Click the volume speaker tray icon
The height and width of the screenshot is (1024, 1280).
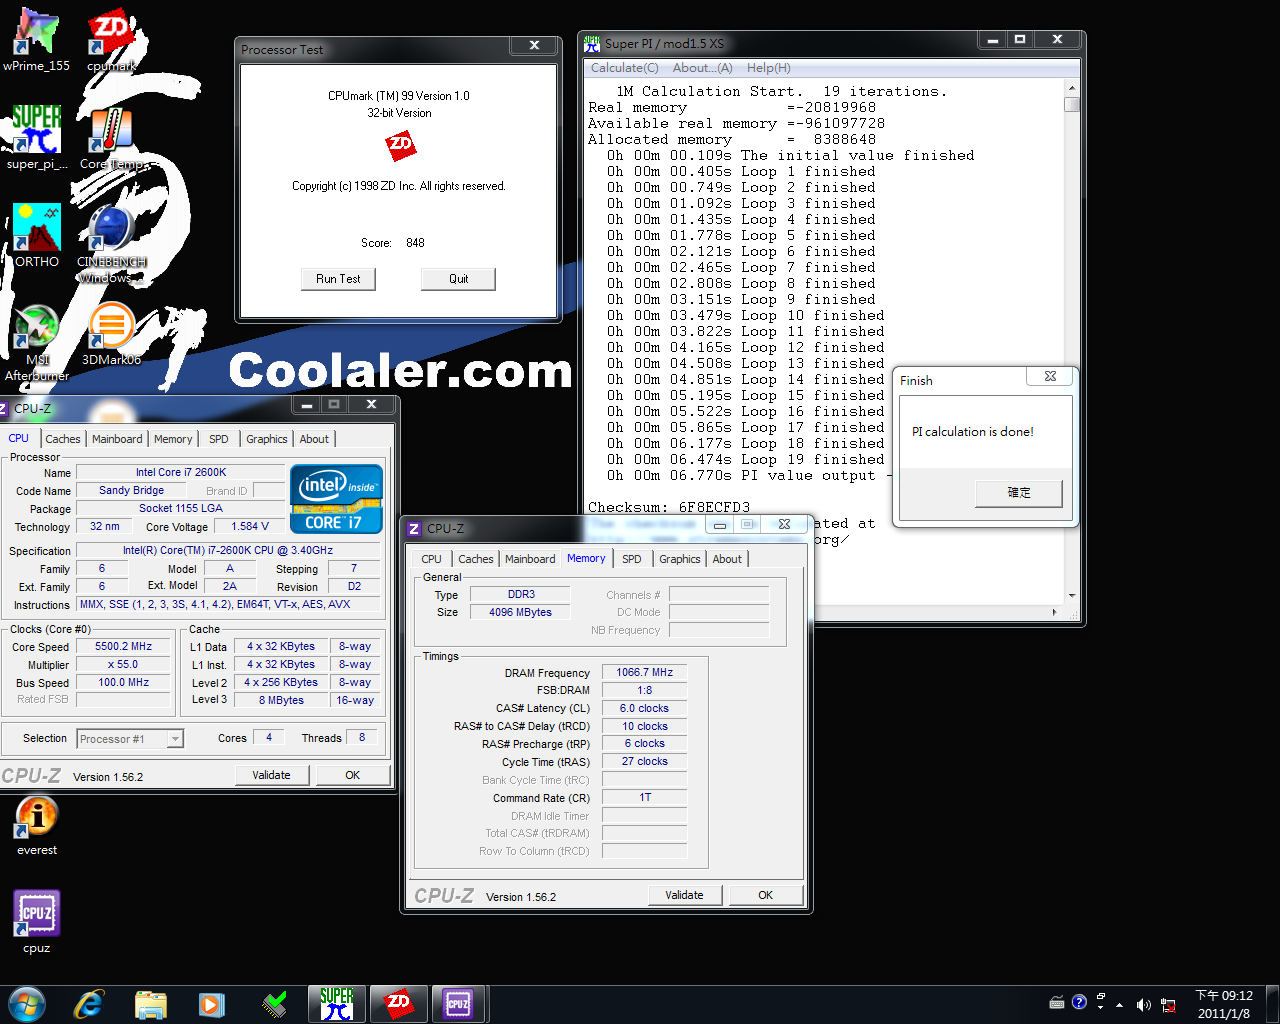coord(1144,1004)
